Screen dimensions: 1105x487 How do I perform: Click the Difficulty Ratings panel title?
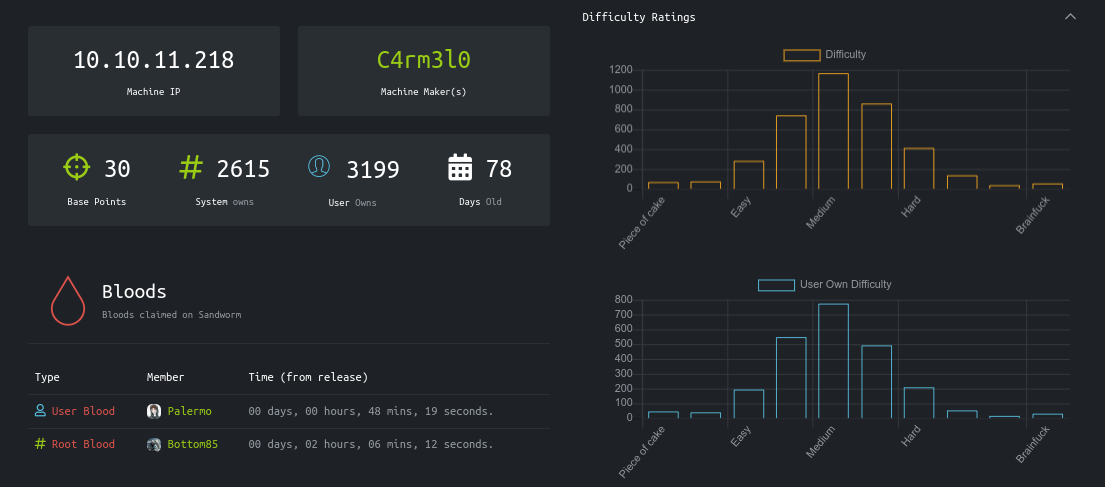(x=638, y=17)
